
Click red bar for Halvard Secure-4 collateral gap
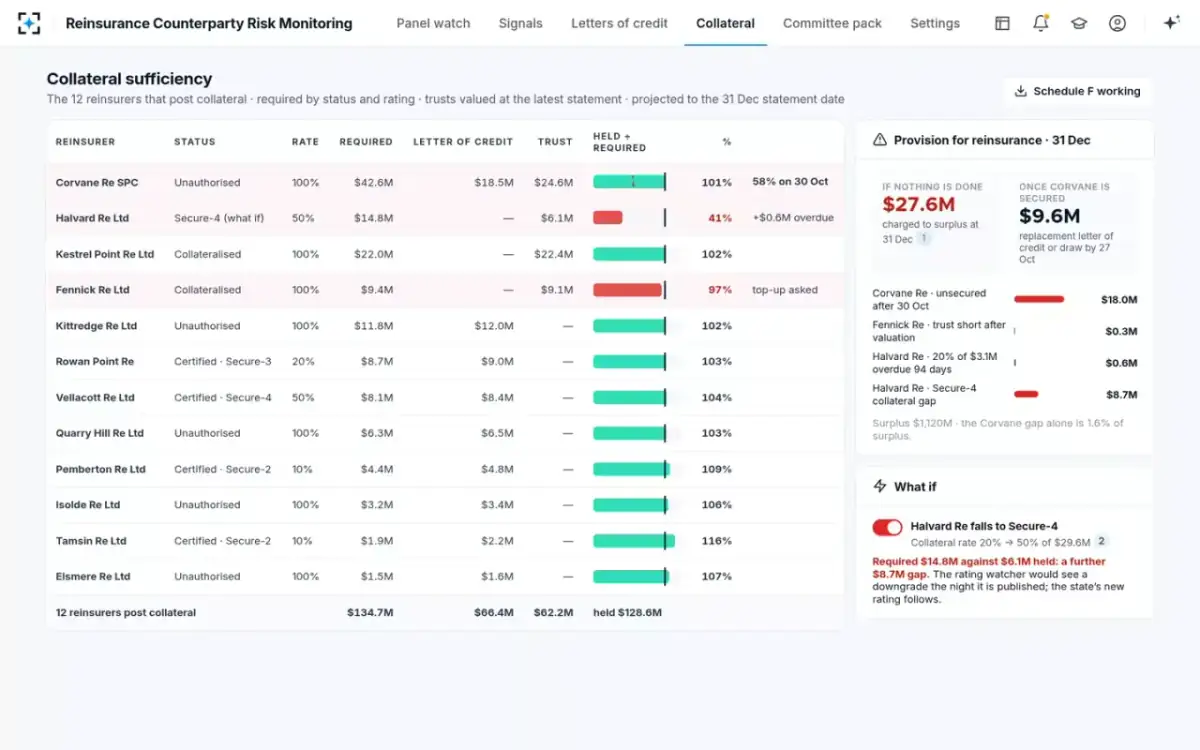(x=1026, y=394)
